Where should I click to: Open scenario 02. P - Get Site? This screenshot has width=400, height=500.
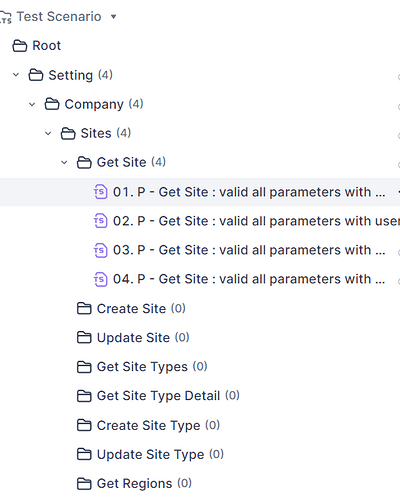tap(247, 221)
